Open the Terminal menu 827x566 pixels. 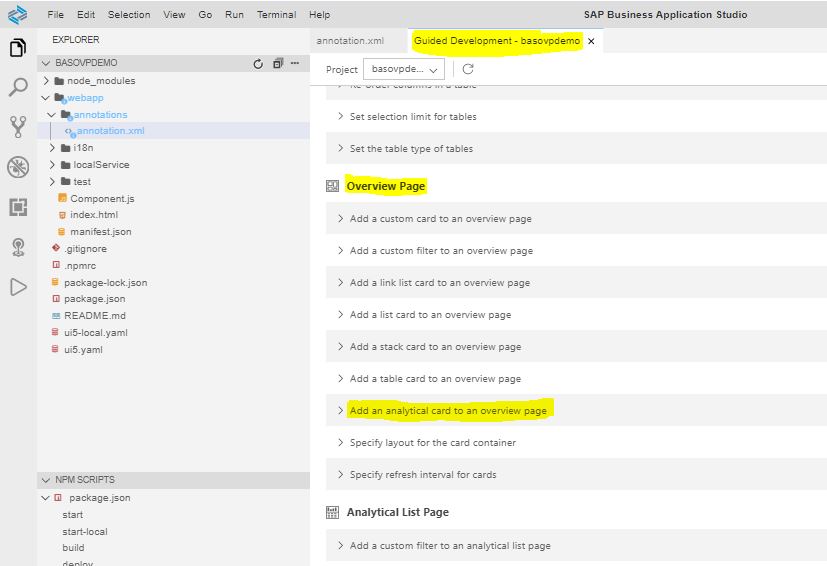[x=276, y=15]
